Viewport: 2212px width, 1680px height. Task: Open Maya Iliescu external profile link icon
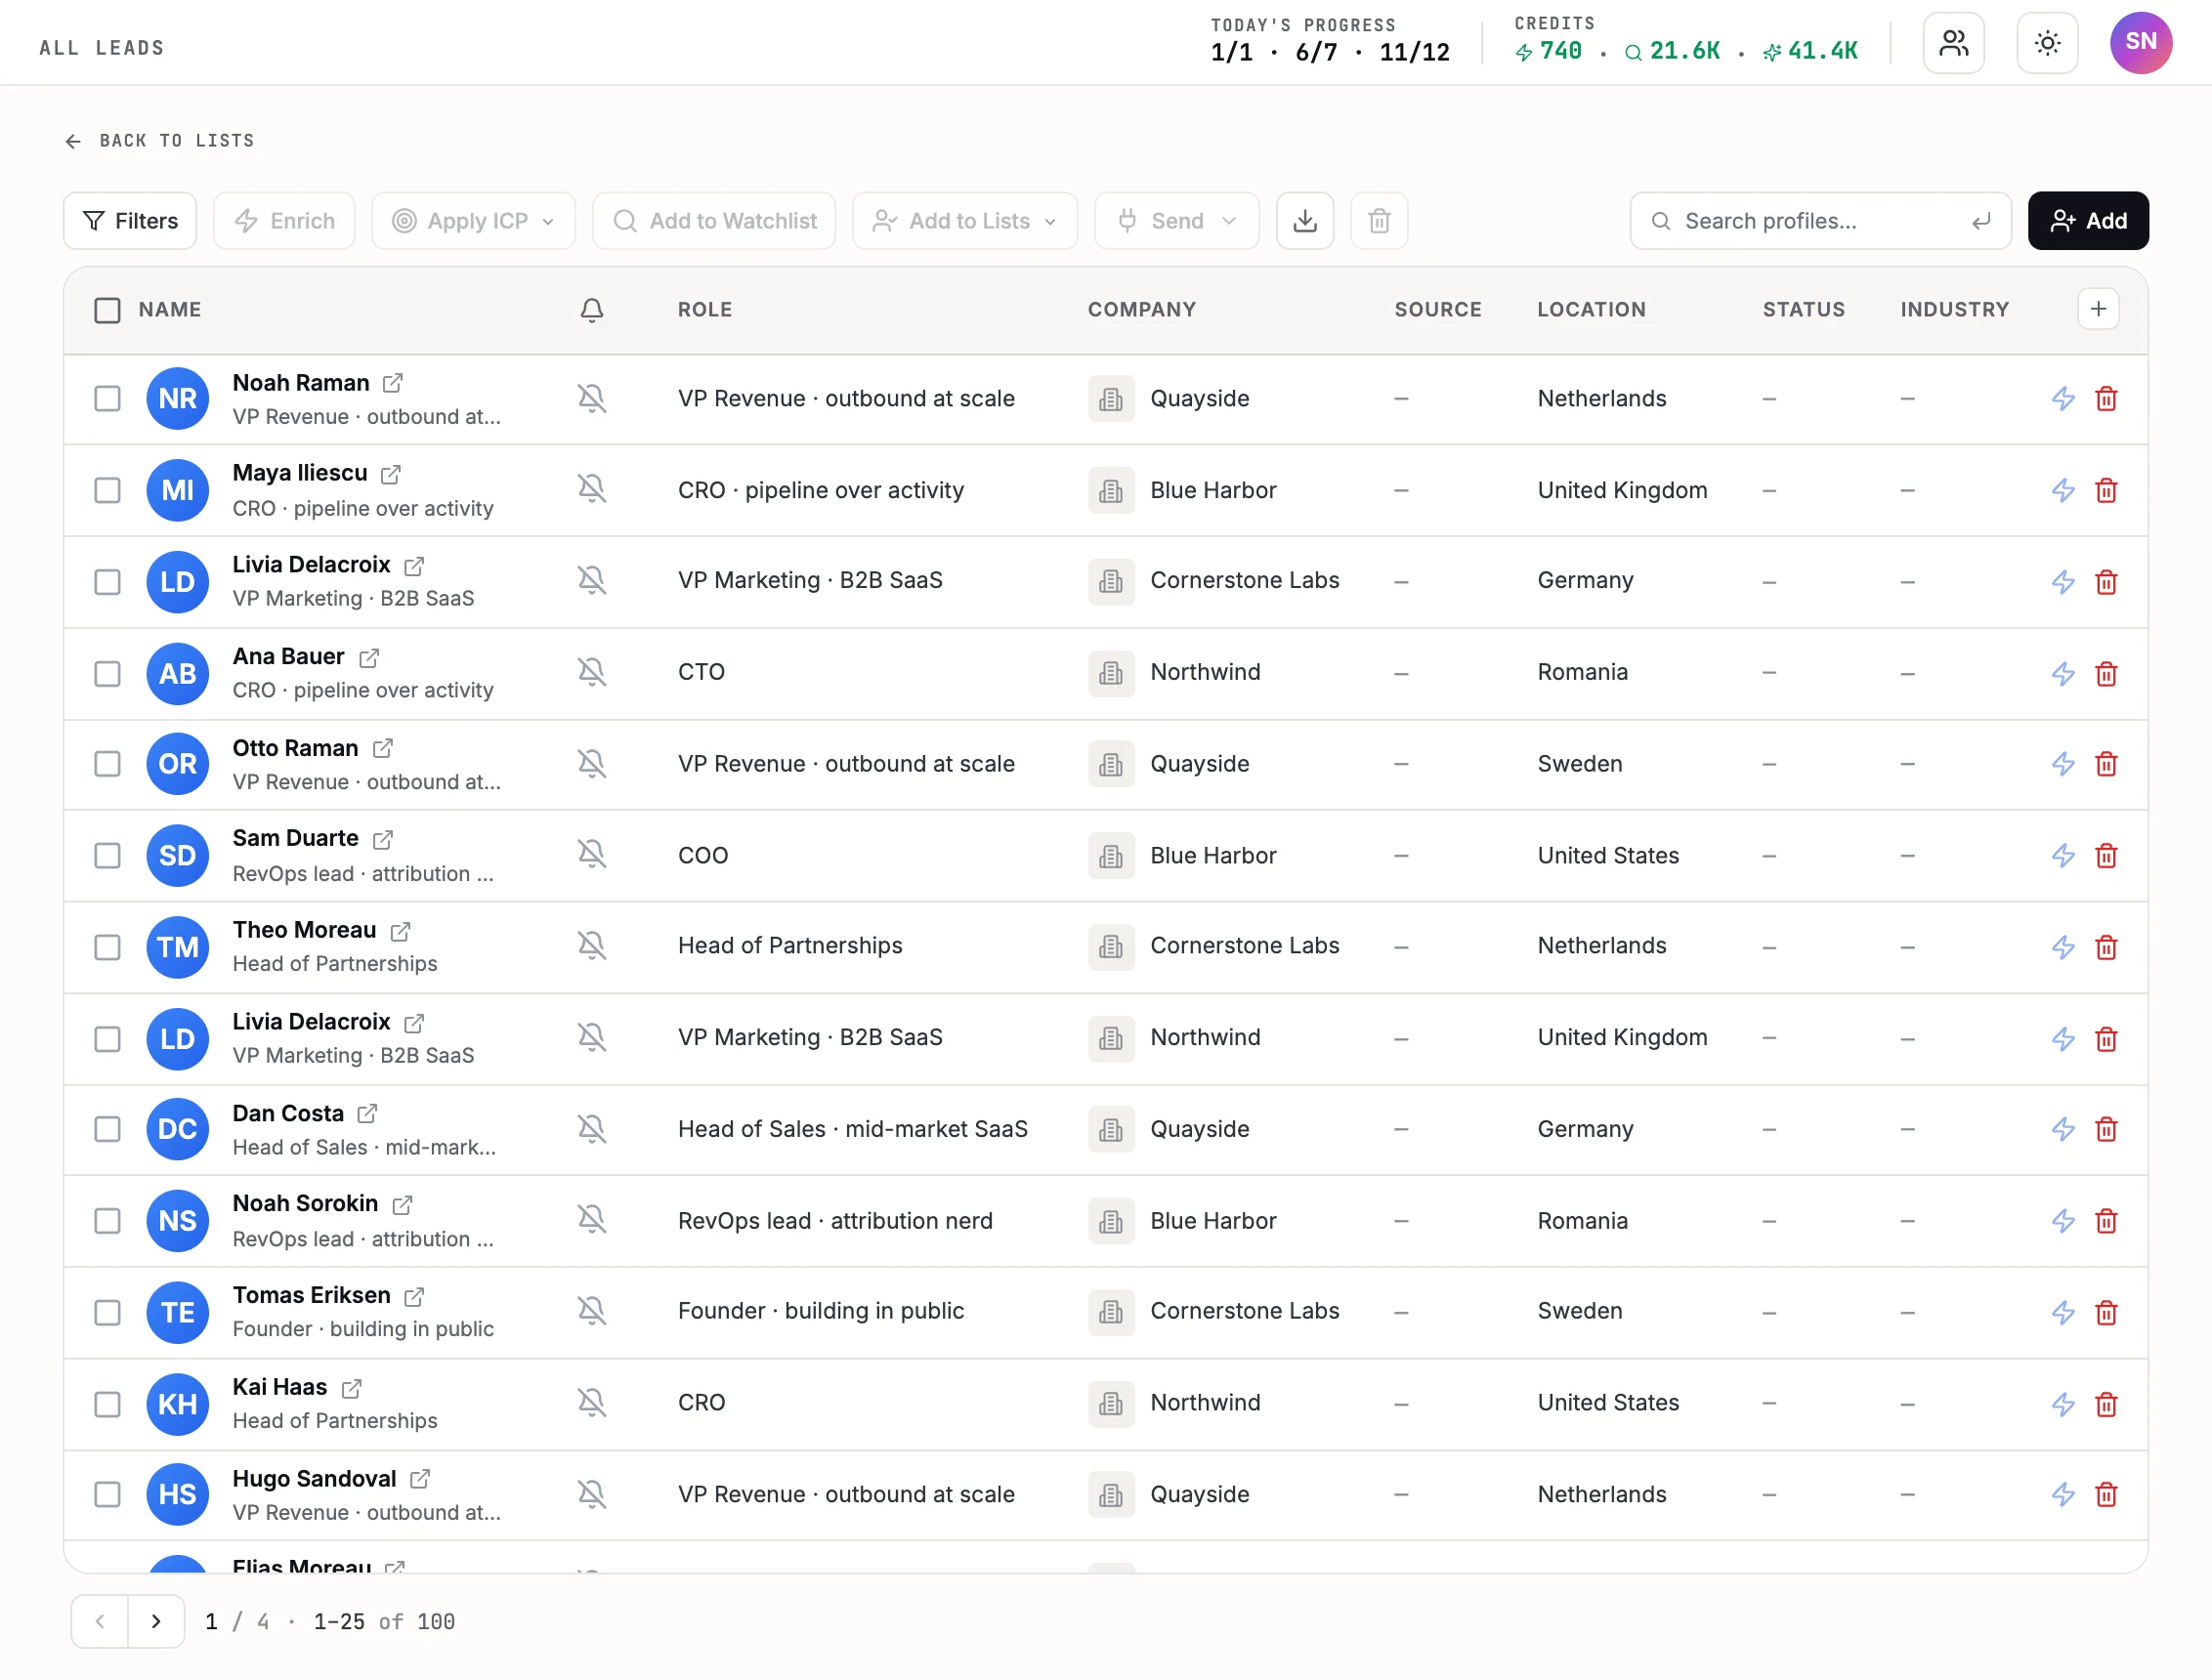[391, 474]
